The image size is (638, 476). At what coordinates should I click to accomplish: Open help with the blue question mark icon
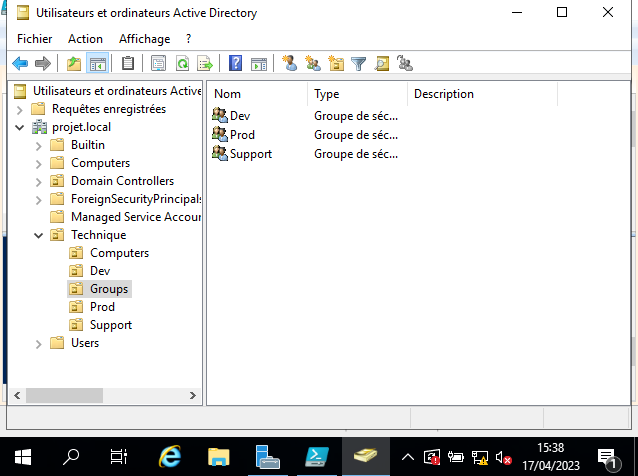click(x=236, y=63)
